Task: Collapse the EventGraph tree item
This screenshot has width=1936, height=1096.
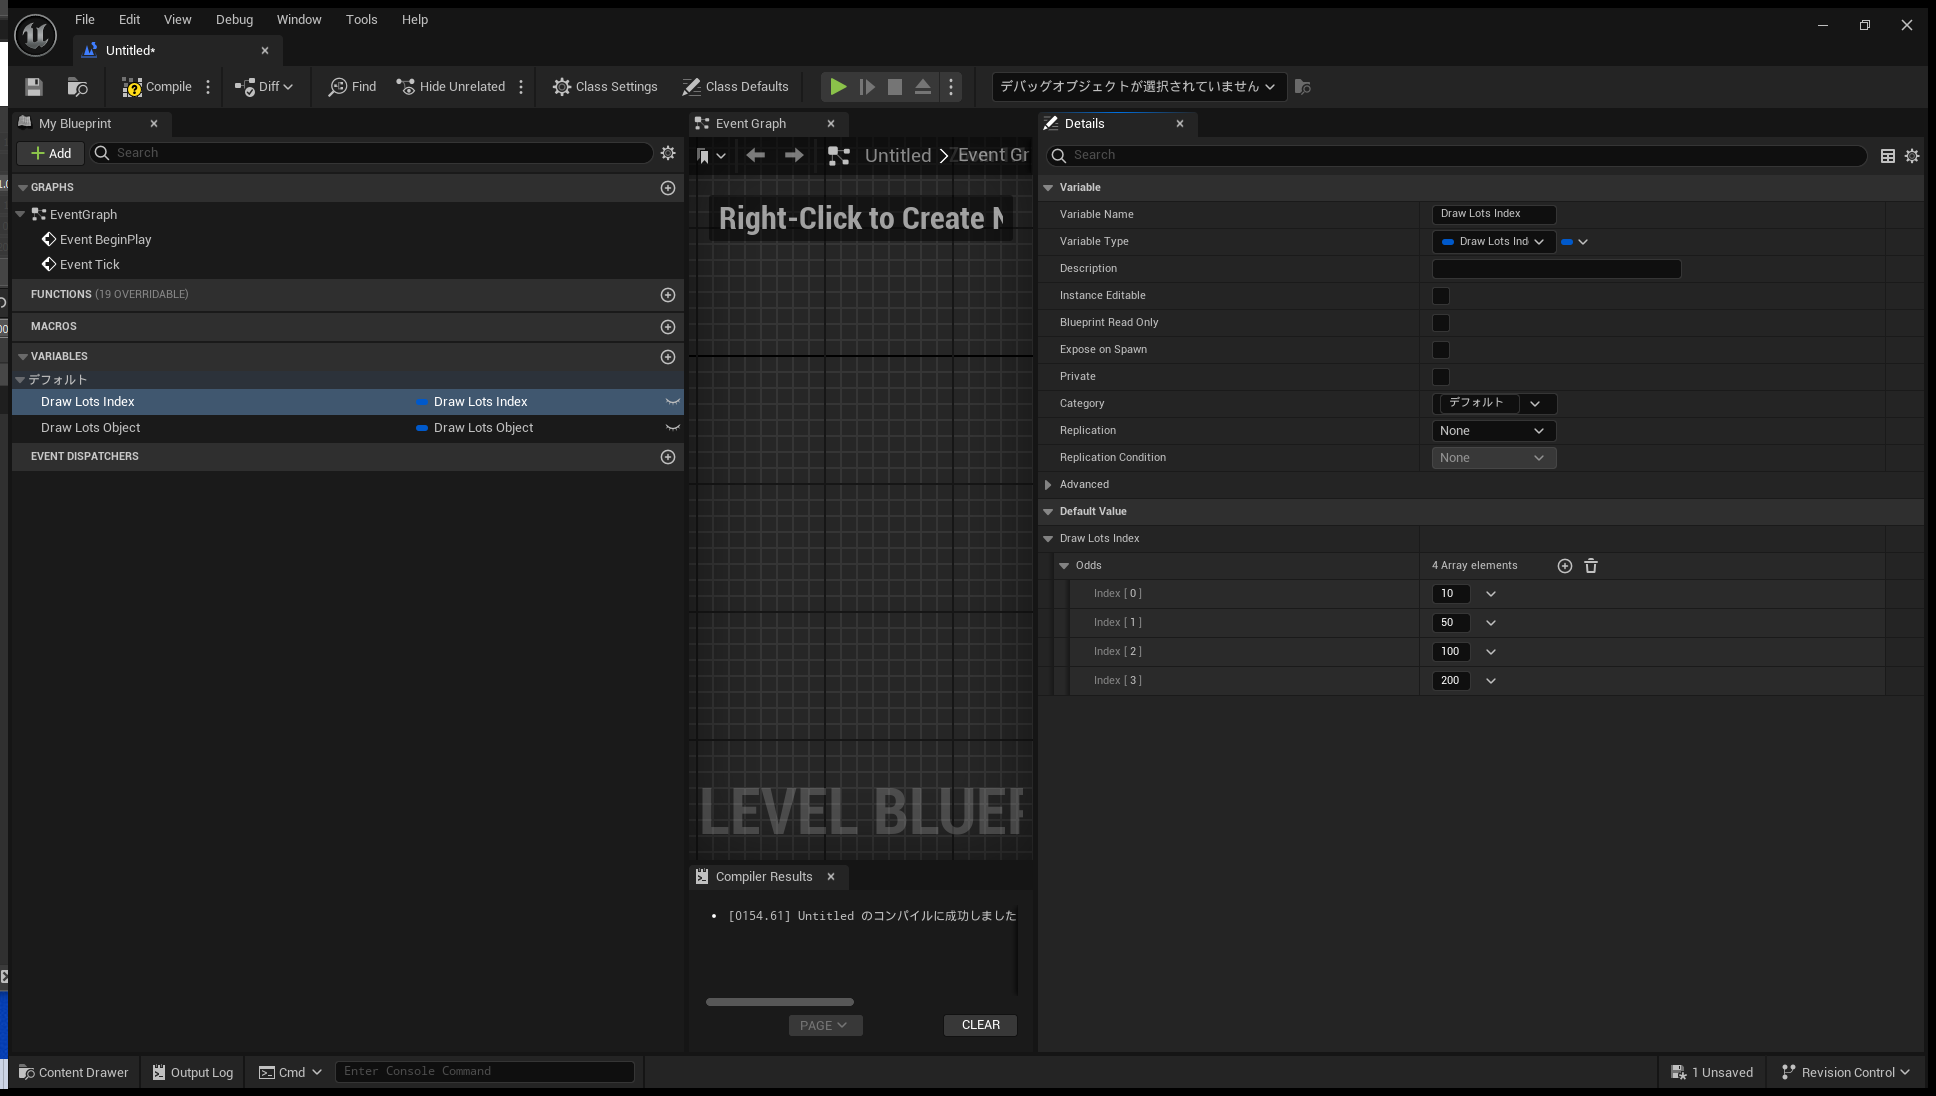Action: tap(20, 215)
